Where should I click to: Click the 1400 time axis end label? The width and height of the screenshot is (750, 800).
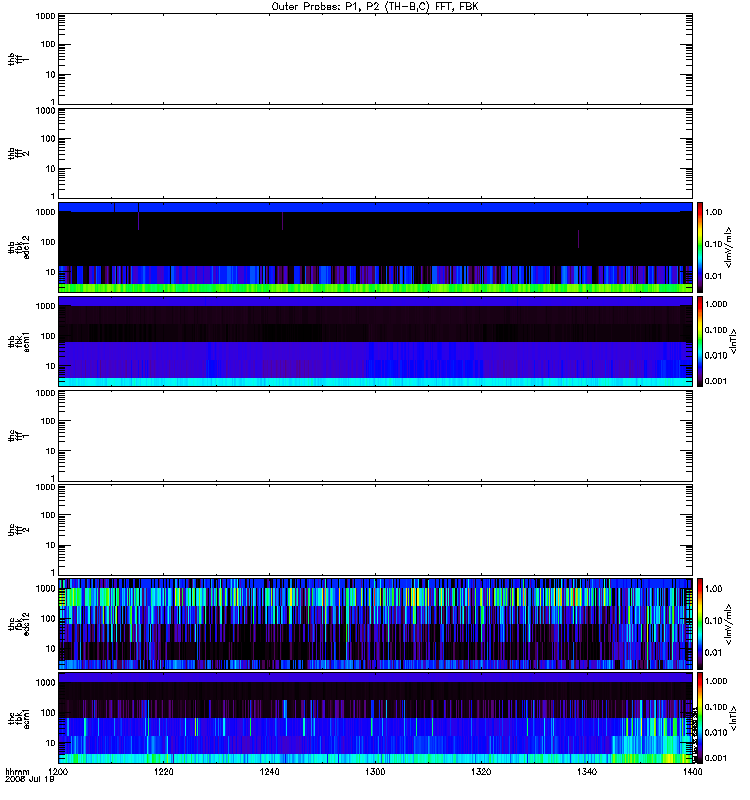[692, 772]
